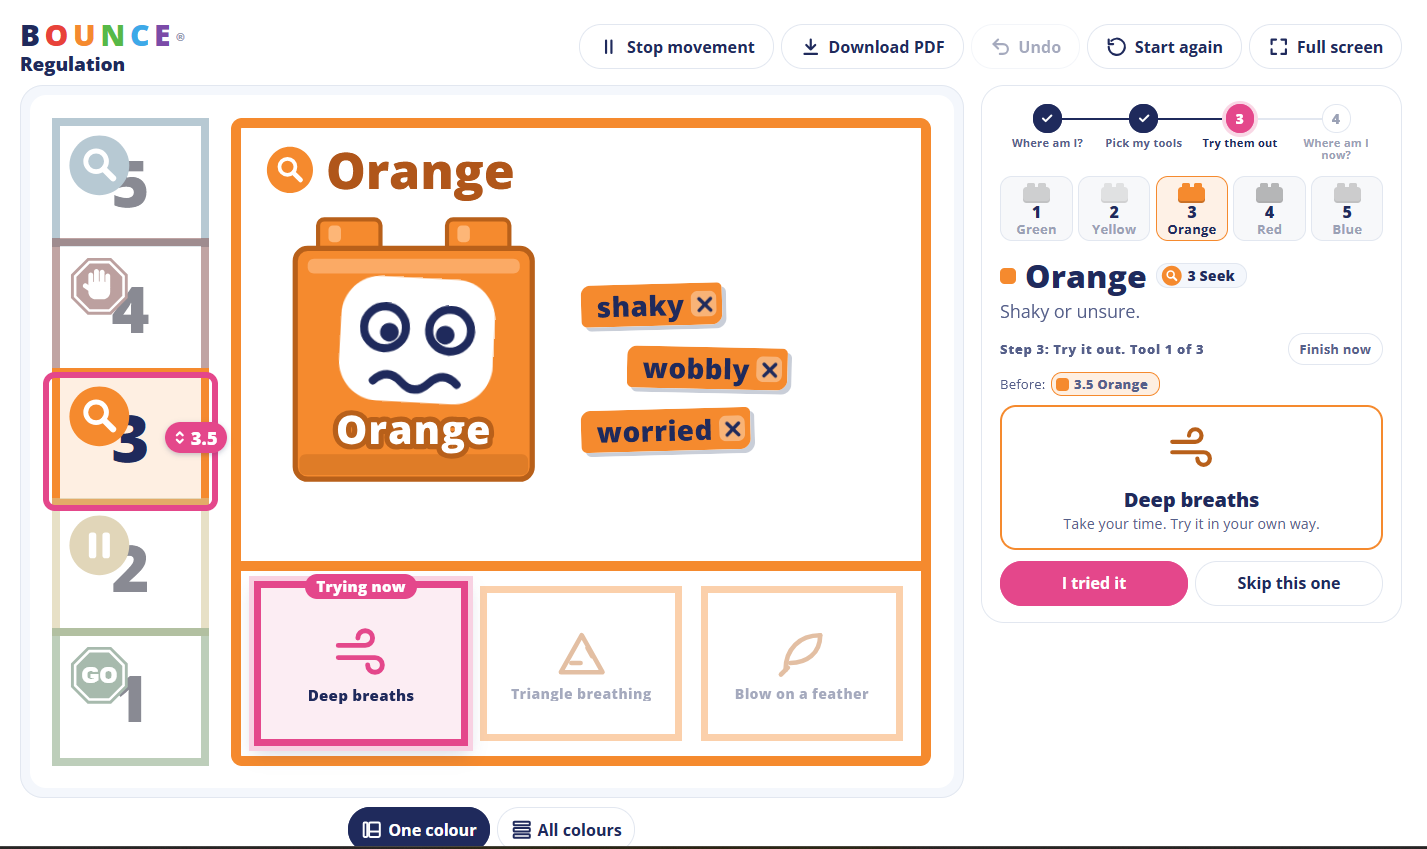The image size is (1427, 849).
Task: Click Stop movement button
Action: coord(677,47)
